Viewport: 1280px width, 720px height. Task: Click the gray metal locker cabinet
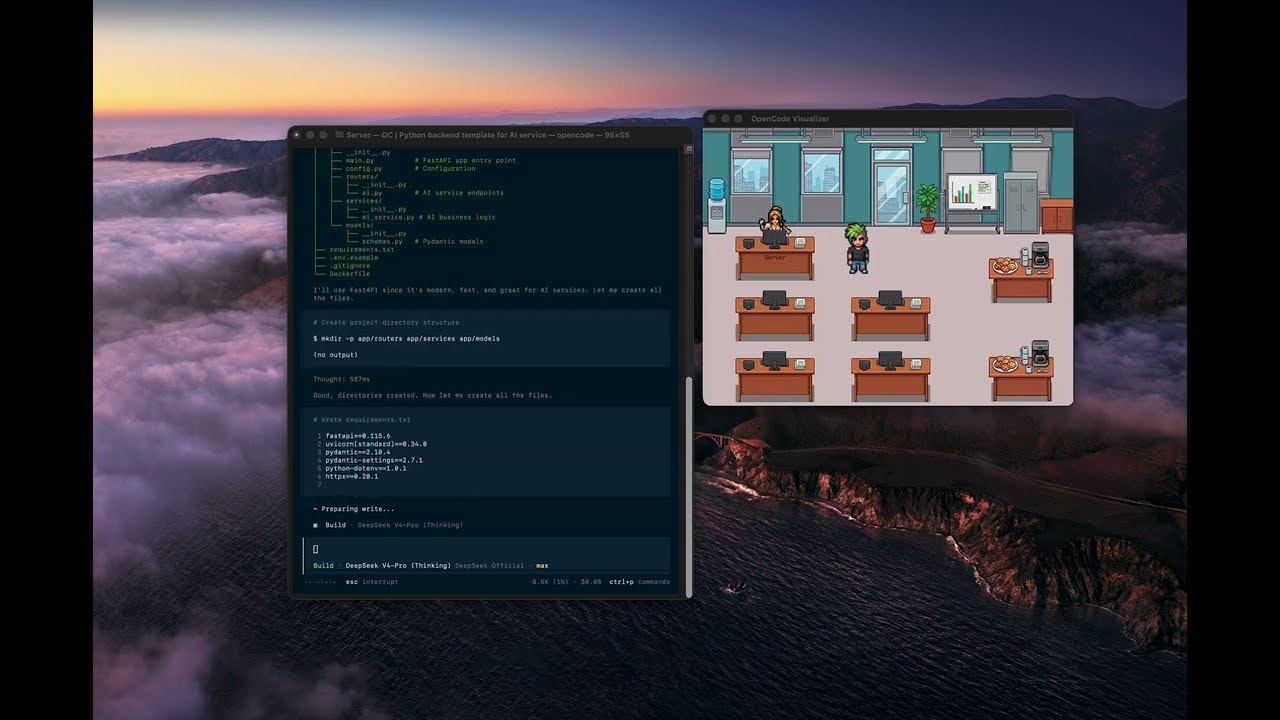1020,203
